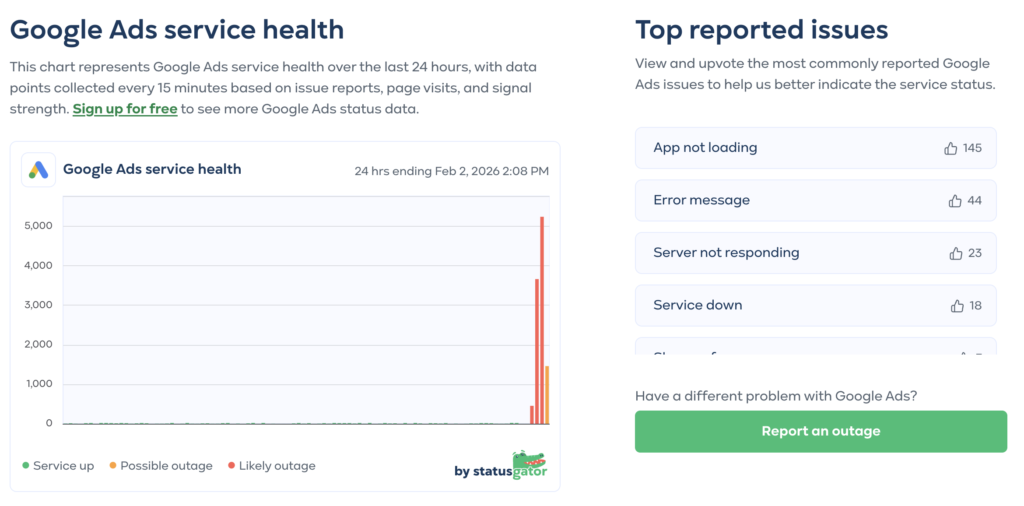Click the second-tallest red outage bar
The height and width of the screenshot is (506, 1024).
pyautogui.click(x=537, y=350)
